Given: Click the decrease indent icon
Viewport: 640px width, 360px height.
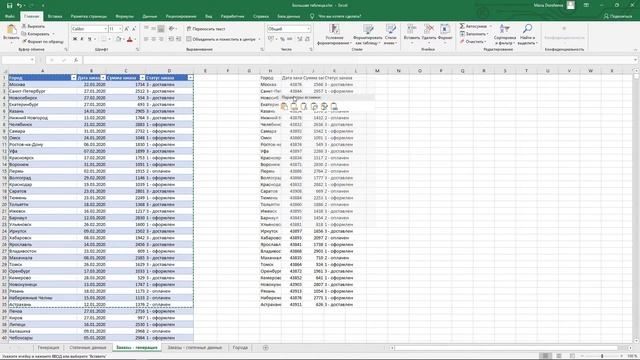Looking at the screenshot, I should 171,39.
